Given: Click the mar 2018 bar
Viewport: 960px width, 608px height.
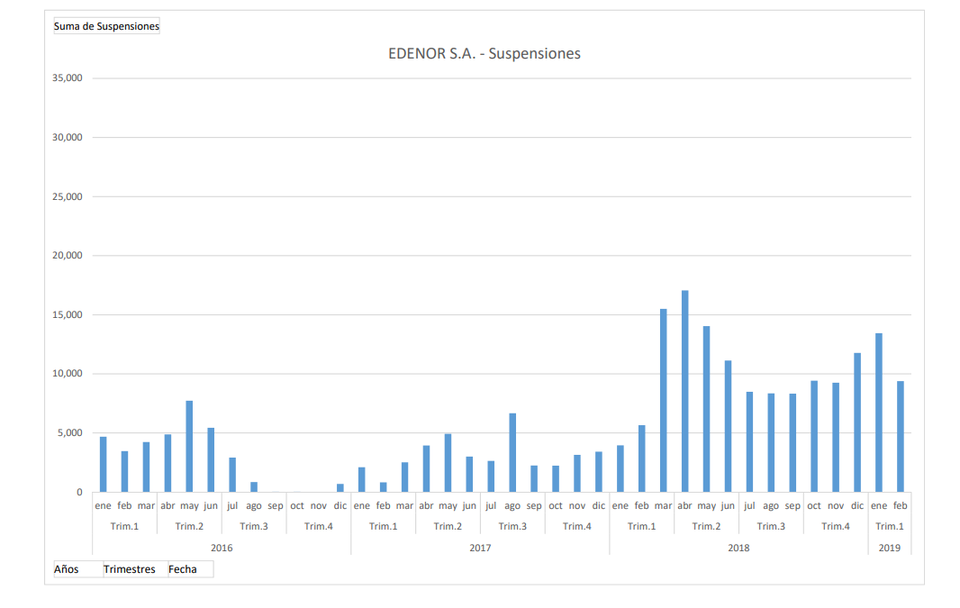Looking at the screenshot, I should point(663,400).
